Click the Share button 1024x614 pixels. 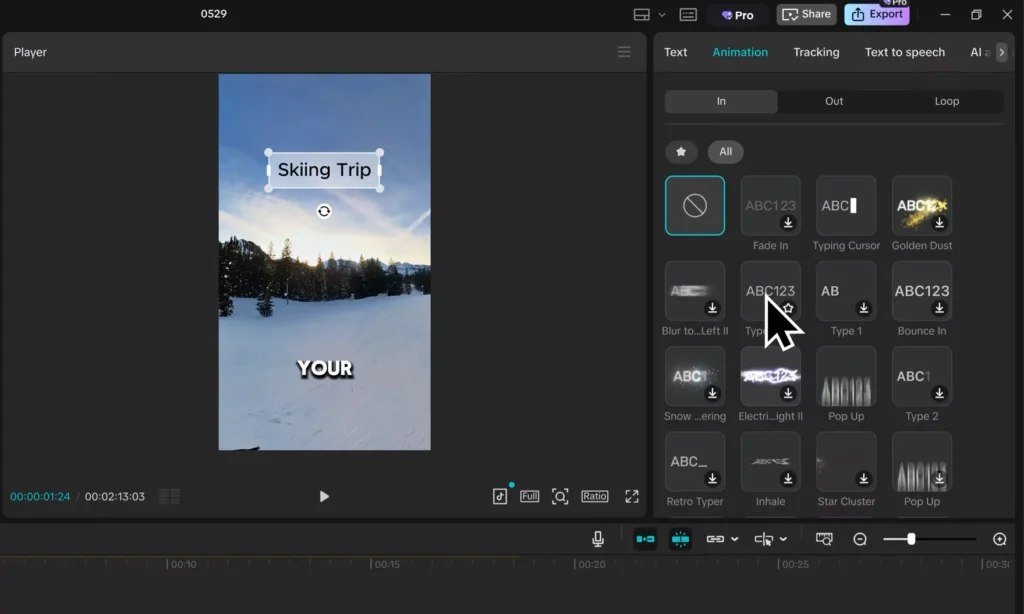(807, 14)
